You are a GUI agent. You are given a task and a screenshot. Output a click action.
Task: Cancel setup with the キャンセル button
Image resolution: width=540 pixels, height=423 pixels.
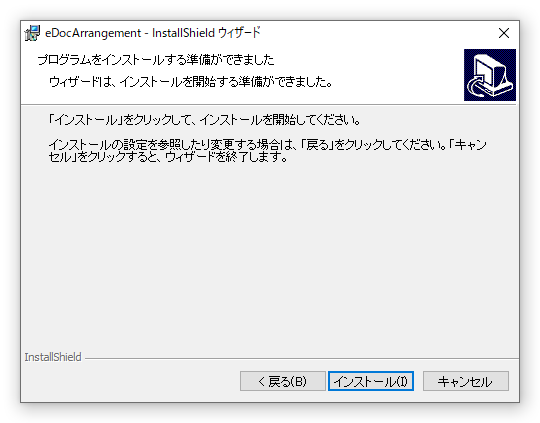tap(466, 381)
